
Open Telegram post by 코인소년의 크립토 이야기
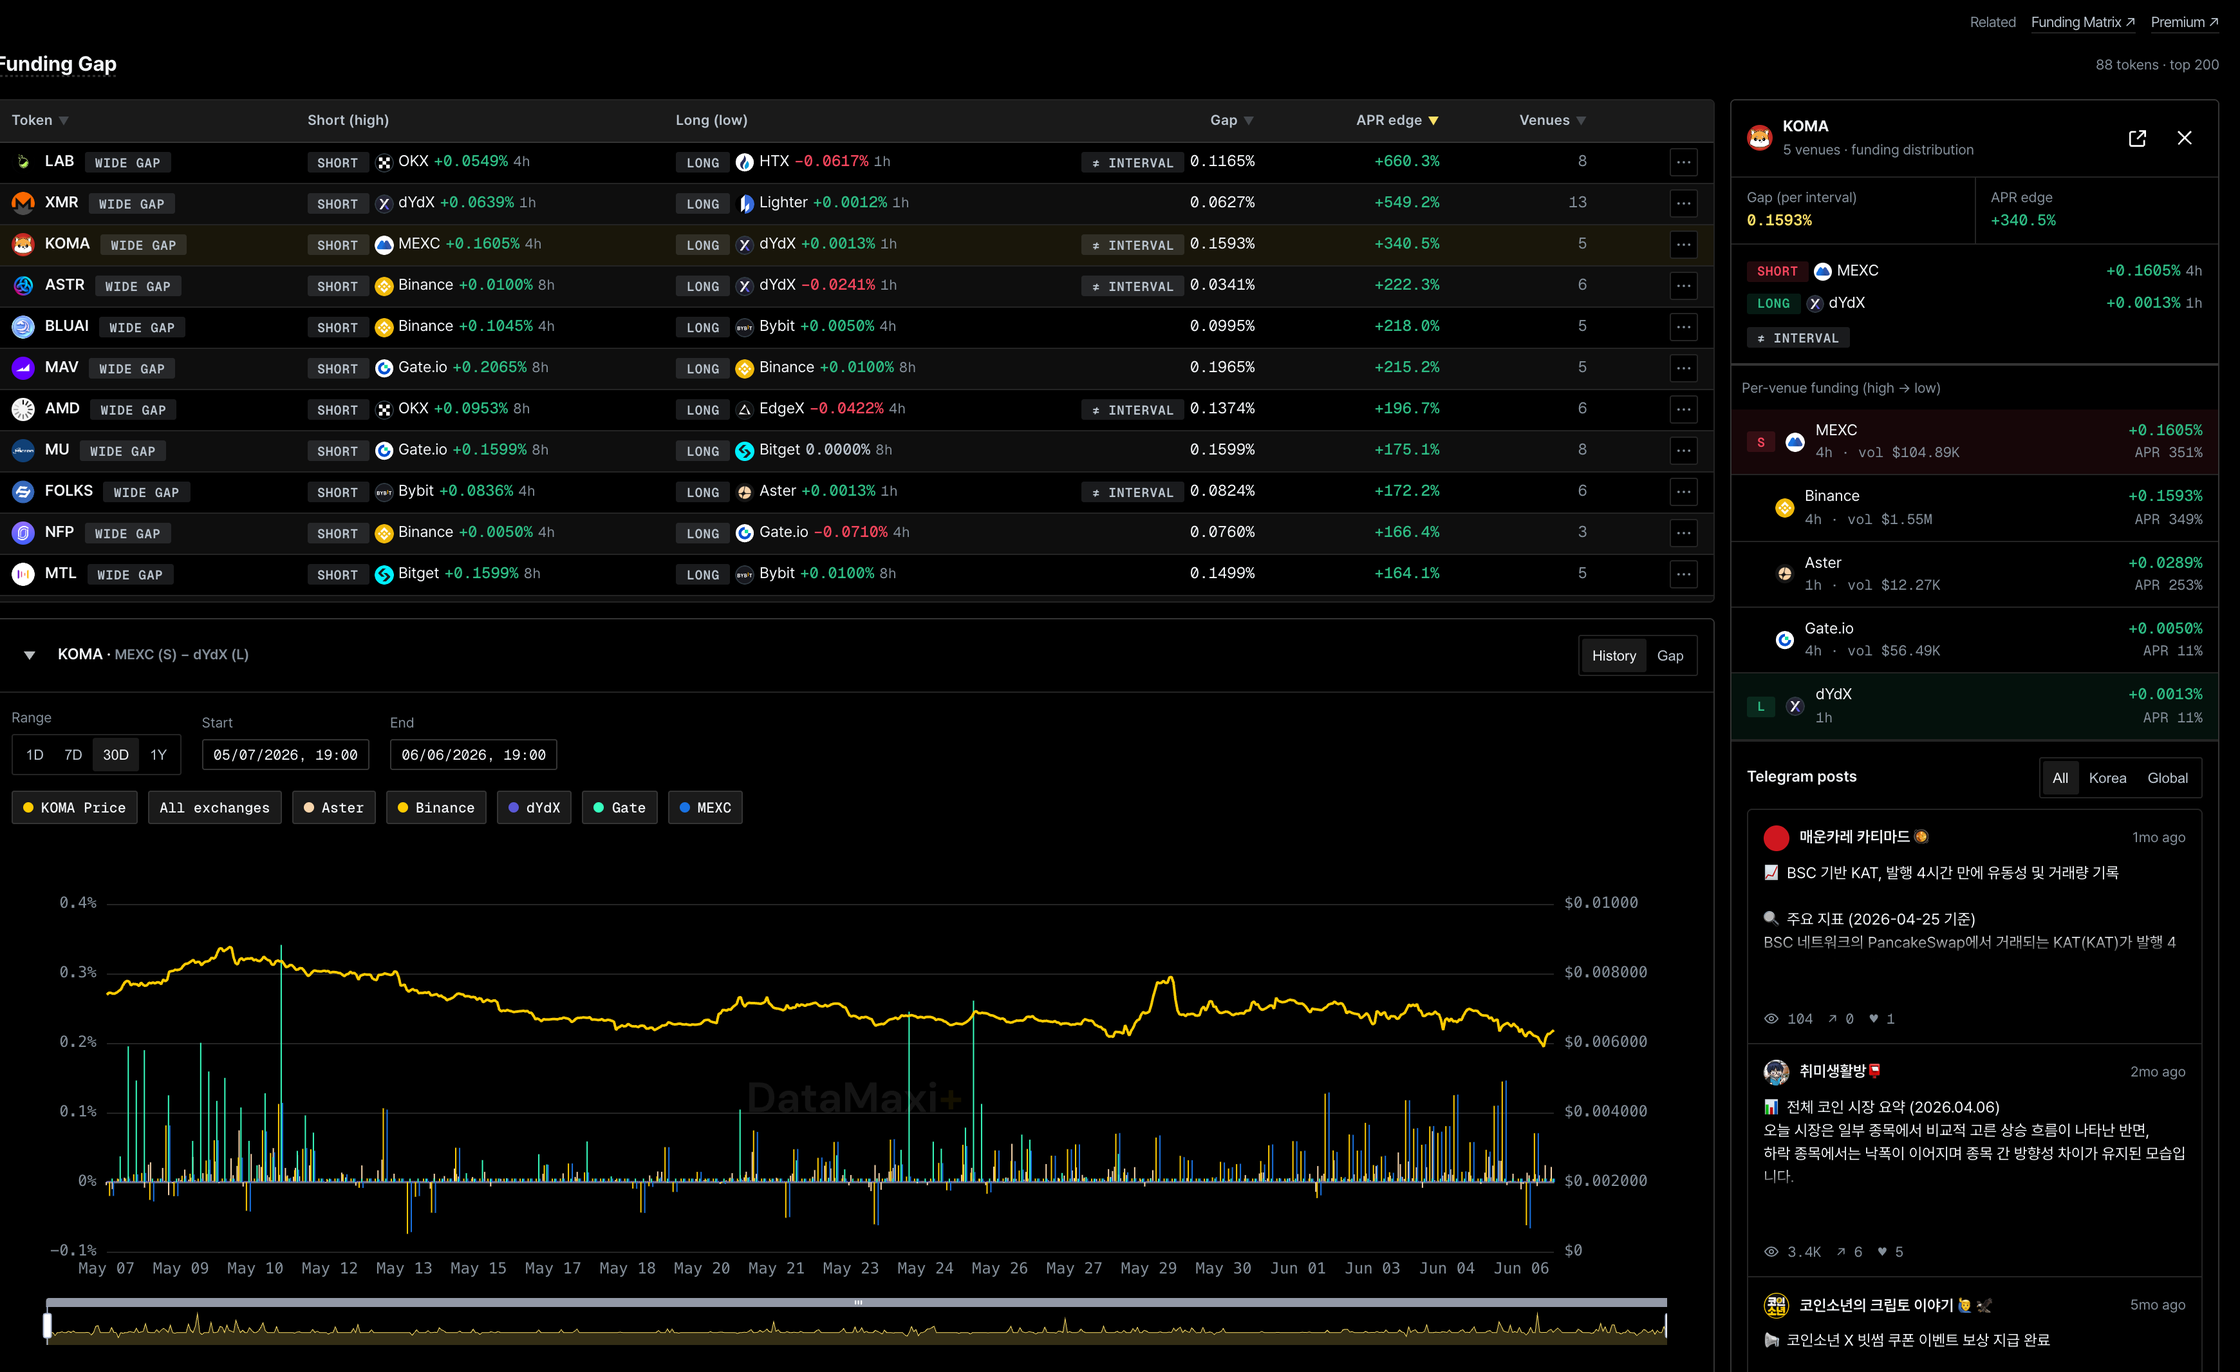tap(1974, 1324)
